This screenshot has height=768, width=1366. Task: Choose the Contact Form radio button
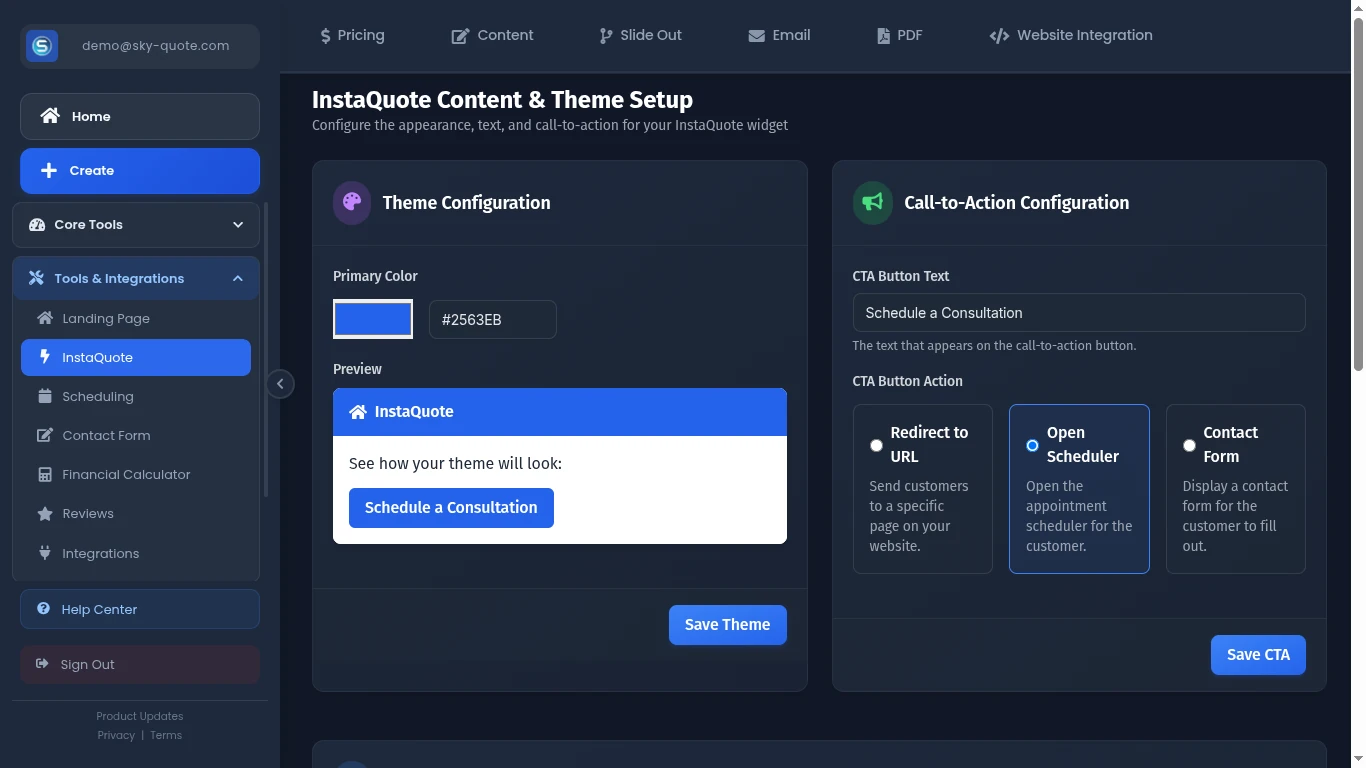(x=1189, y=445)
